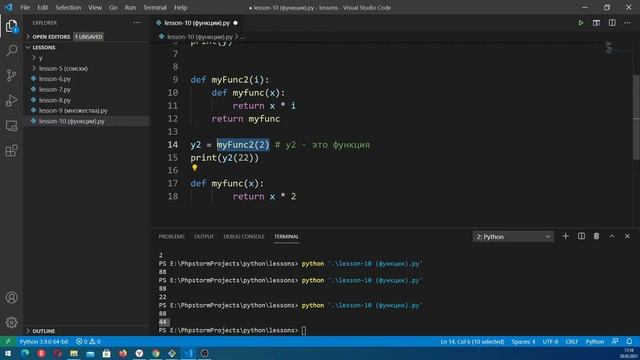Open the View menu
Image resolution: width=640 pixels, height=360 pixels.
95,7
